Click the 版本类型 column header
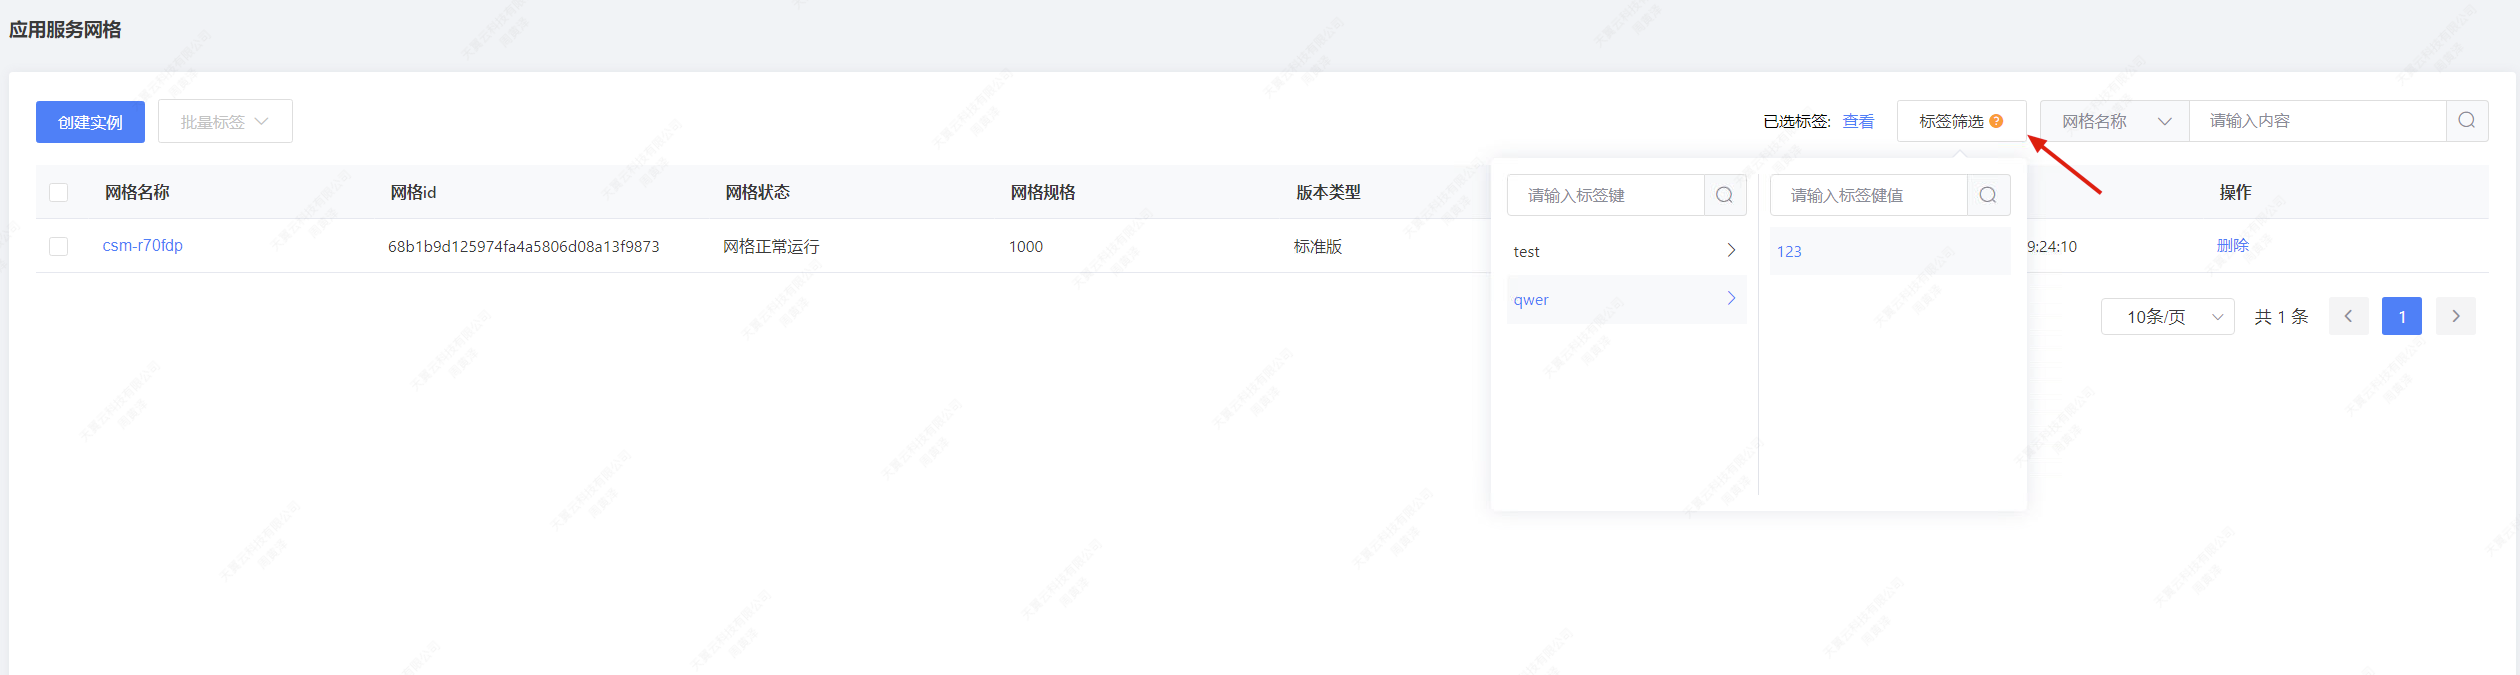The height and width of the screenshot is (675, 2520). [x=1328, y=192]
